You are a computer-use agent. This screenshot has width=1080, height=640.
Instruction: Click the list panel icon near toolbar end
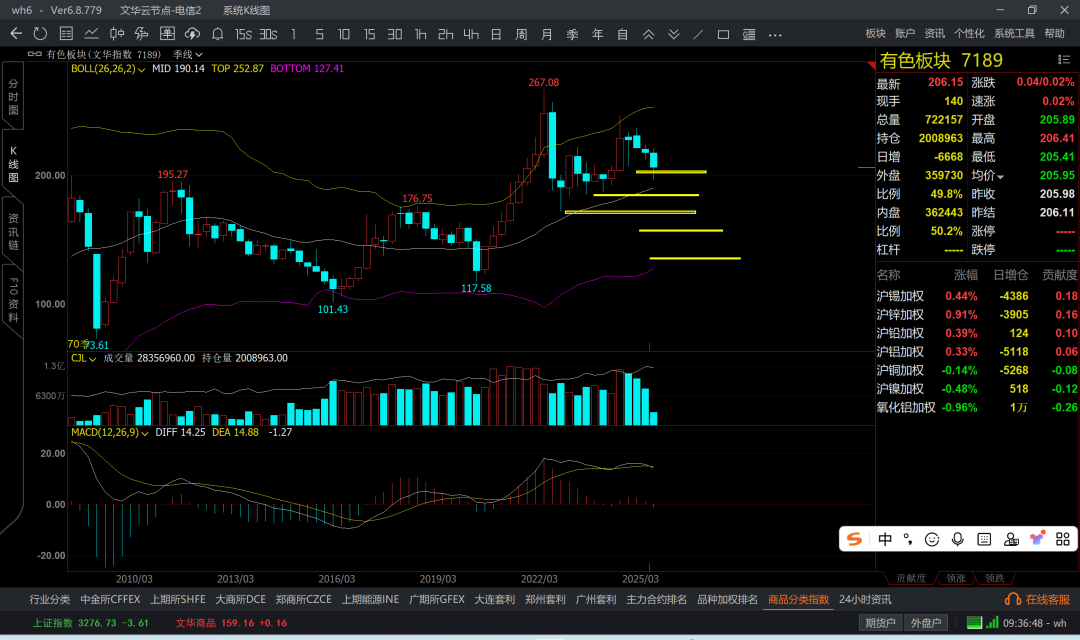pyautogui.click(x=749, y=34)
